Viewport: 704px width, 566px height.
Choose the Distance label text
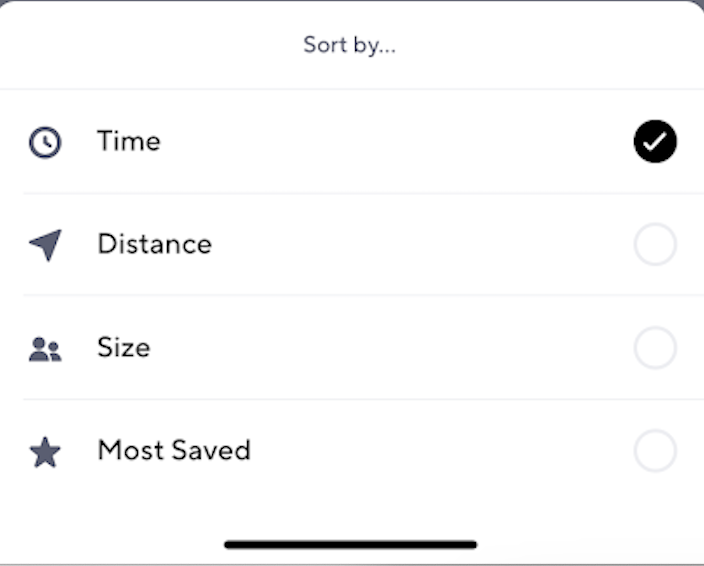click(154, 244)
